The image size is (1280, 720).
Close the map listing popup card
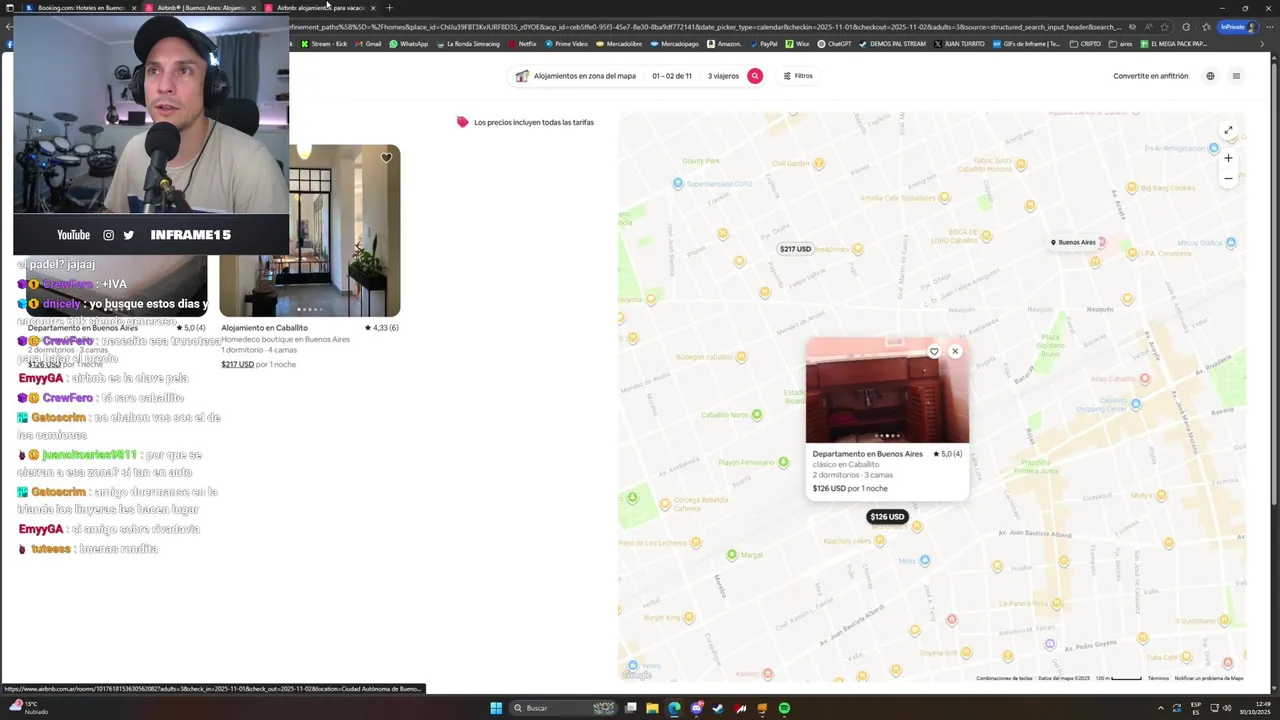pos(955,351)
